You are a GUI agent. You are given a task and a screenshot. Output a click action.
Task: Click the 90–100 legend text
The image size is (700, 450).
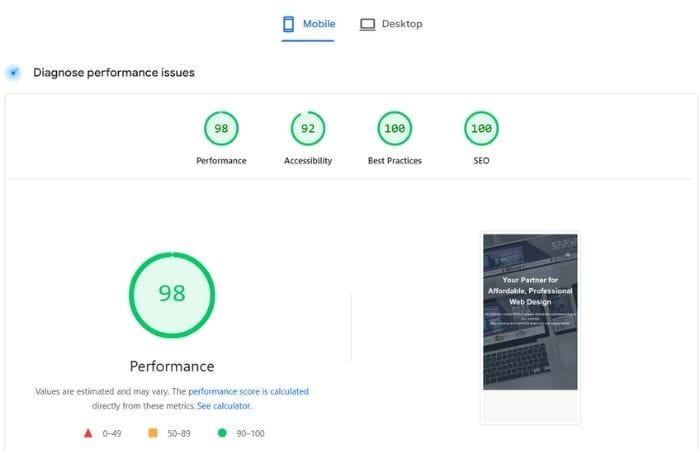250,433
